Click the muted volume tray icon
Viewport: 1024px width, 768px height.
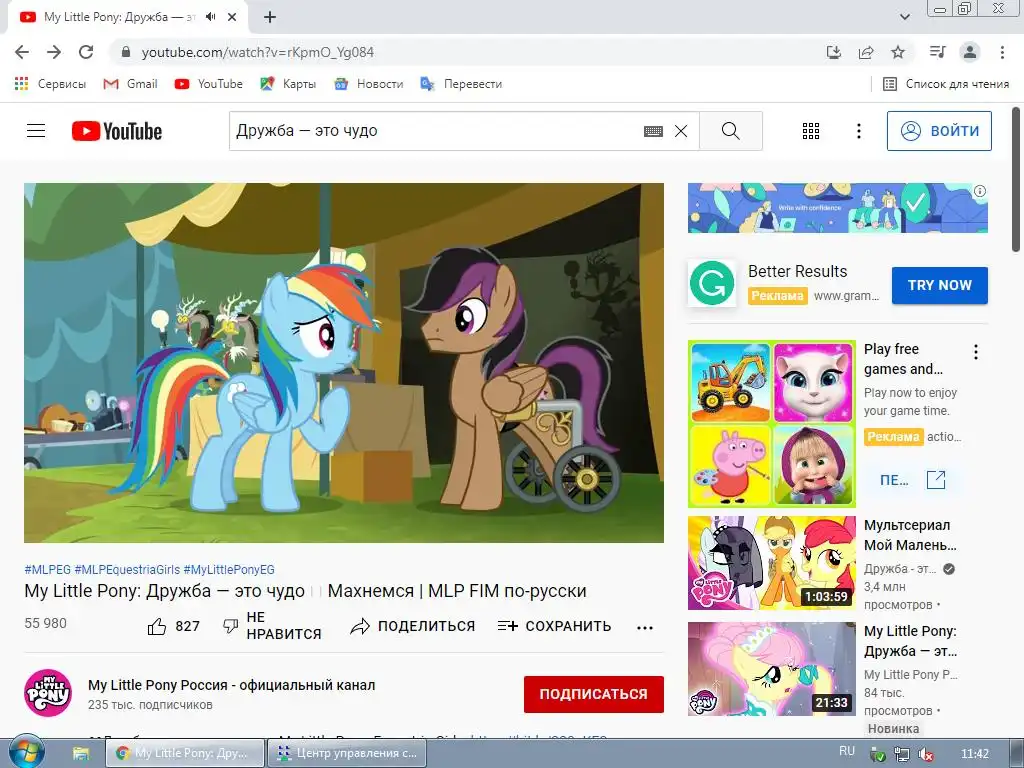[x=925, y=754]
